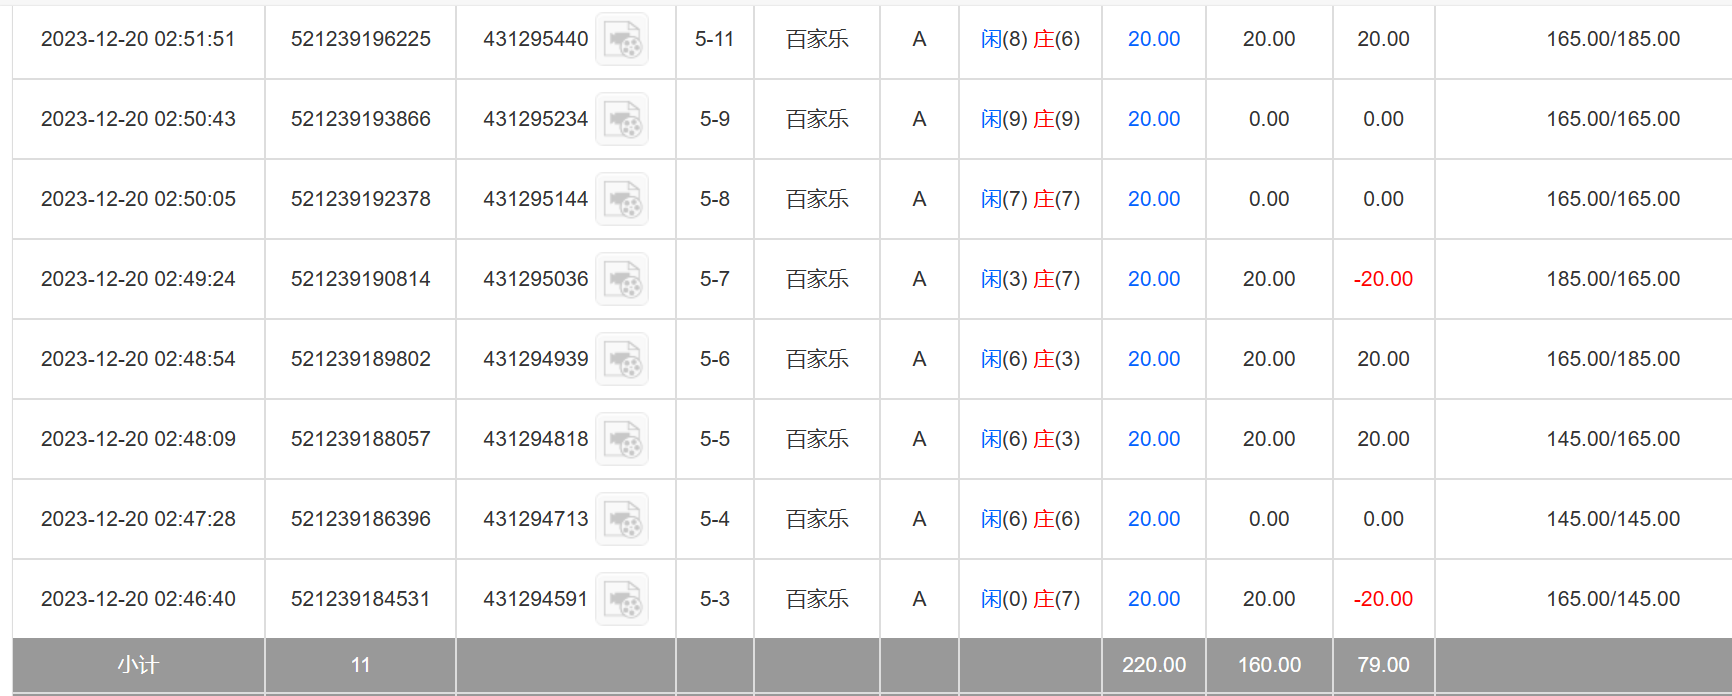Open blue 20.00 bet link in 5-5 row

1154,439
